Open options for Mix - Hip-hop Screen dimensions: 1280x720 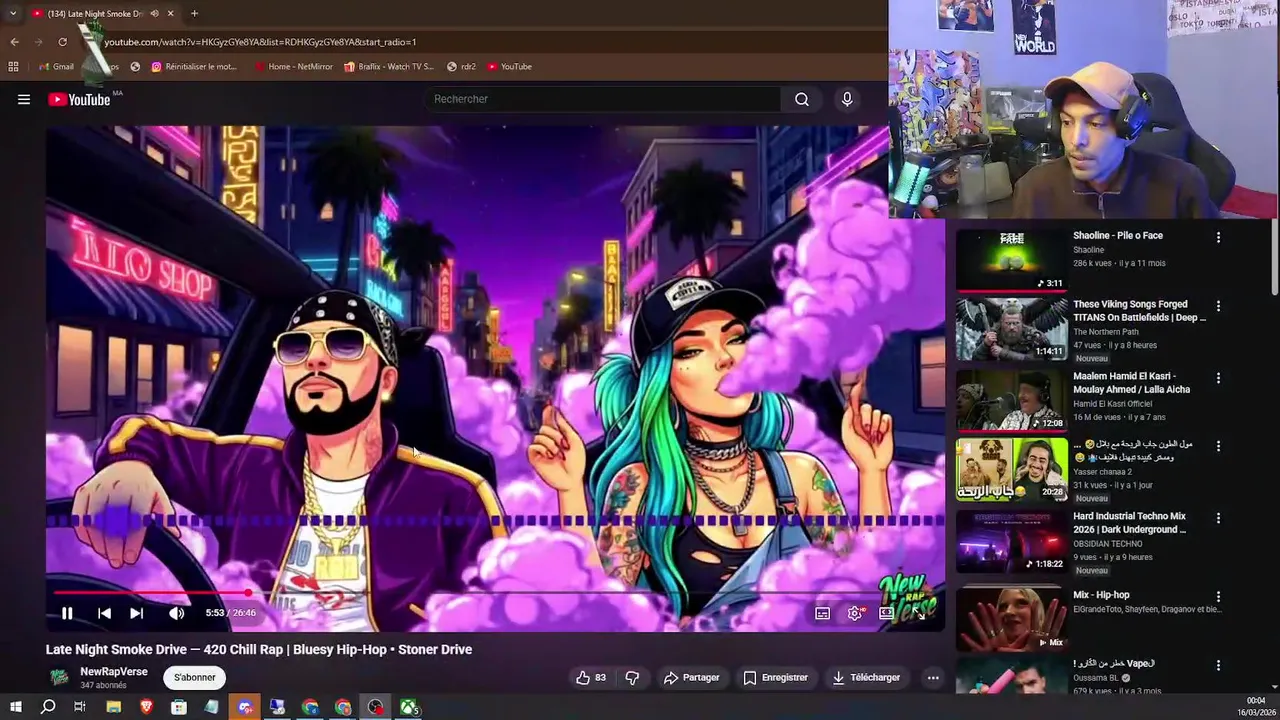point(1218,596)
